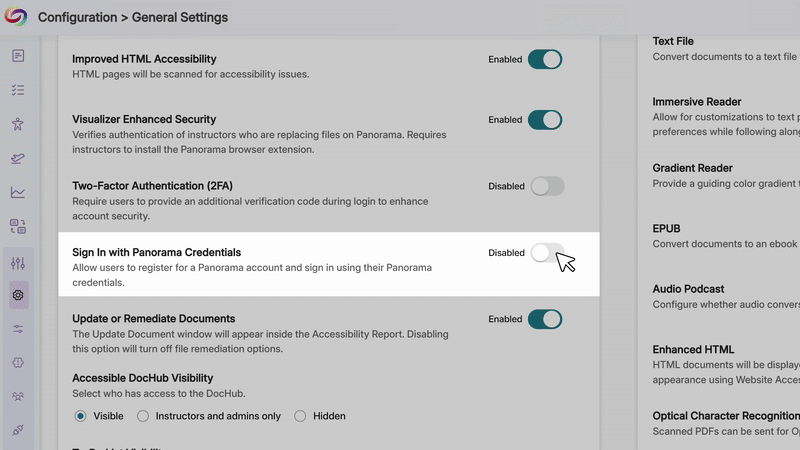
Task: Click the Visualizer Enhanced Security title
Action: click(144, 119)
